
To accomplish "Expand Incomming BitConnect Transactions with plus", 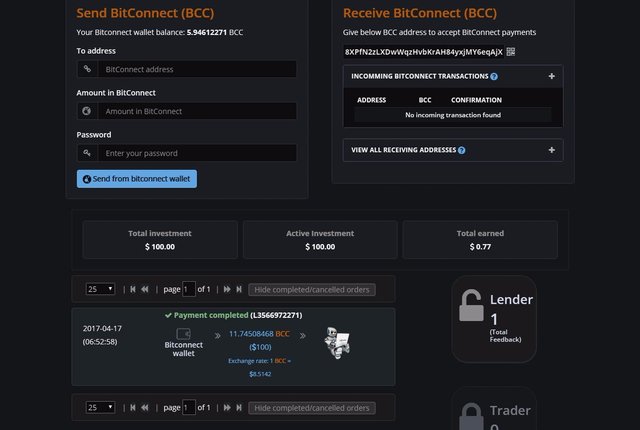I will (551, 76).
